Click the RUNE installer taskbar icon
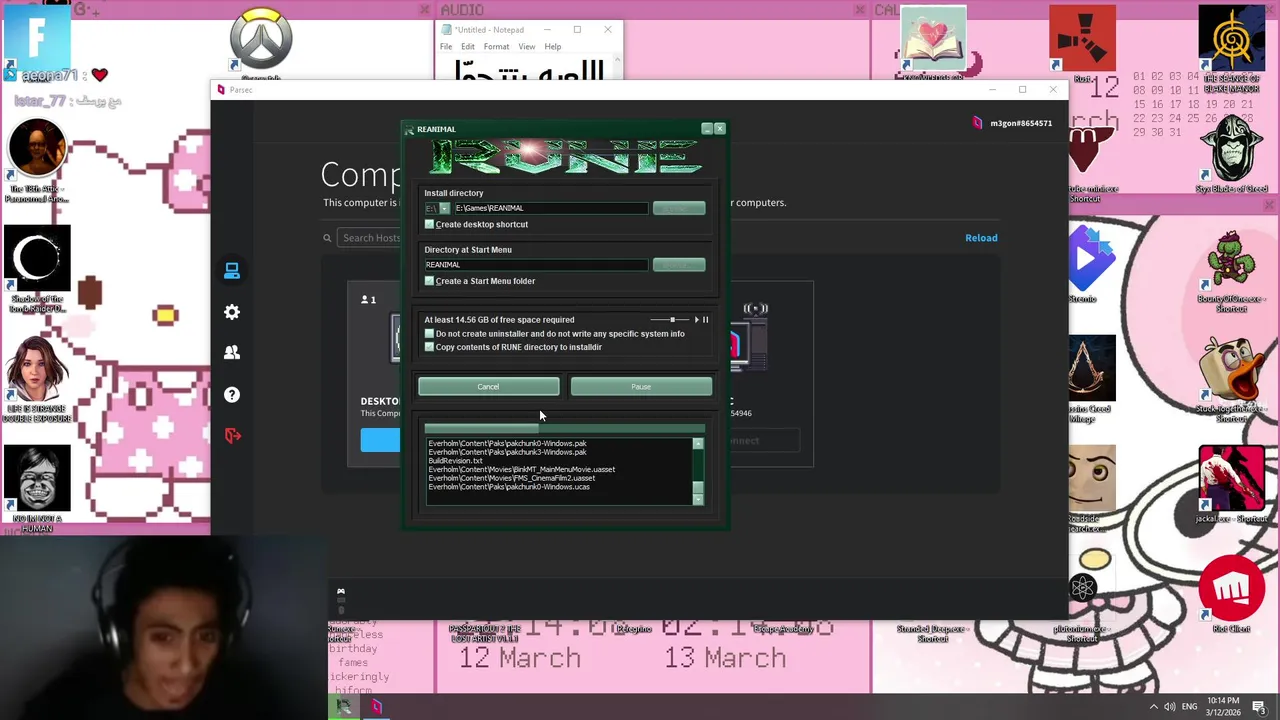This screenshot has width=1280, height=720. click(344, 706)
